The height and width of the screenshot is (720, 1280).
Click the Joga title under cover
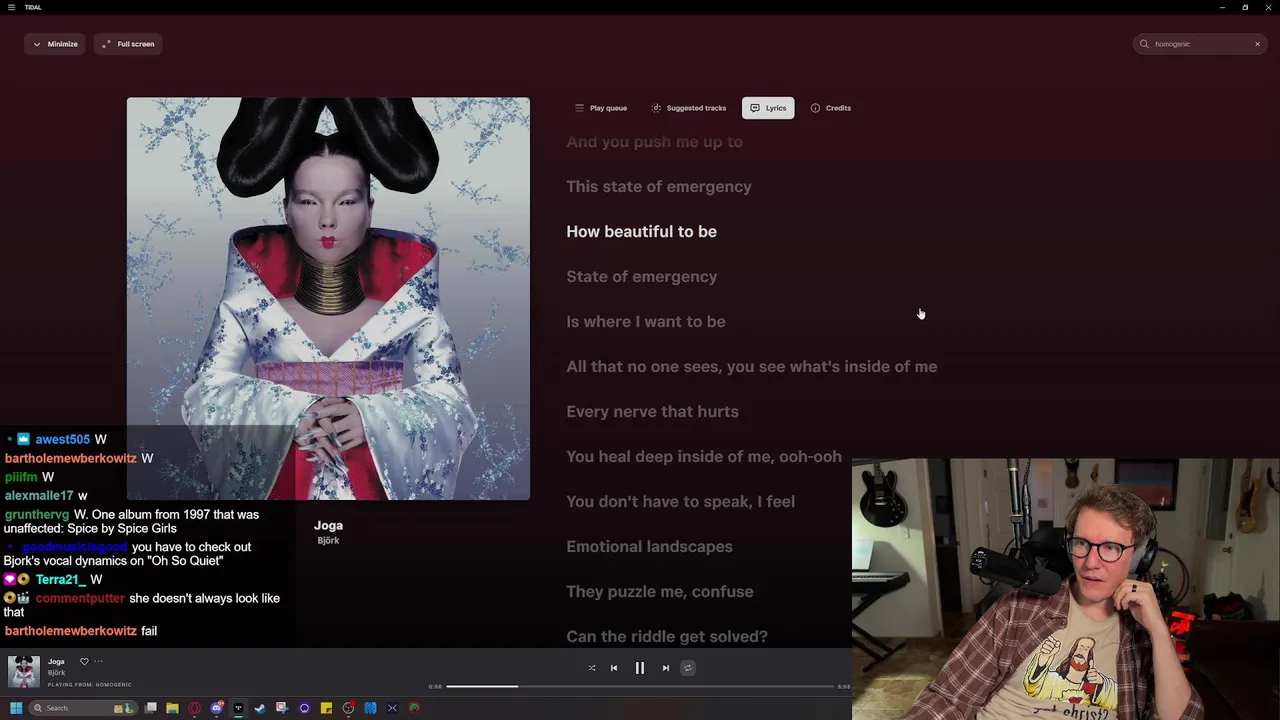pyautogui.click(x=328, y=525)
